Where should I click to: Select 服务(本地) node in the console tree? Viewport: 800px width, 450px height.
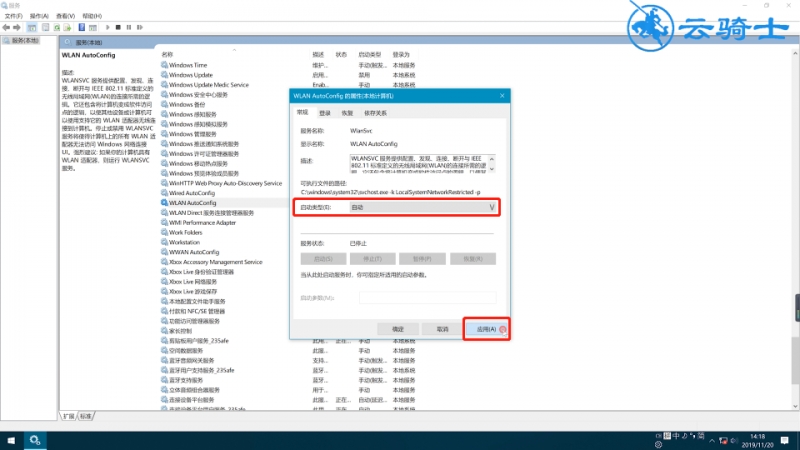[25, 40]
